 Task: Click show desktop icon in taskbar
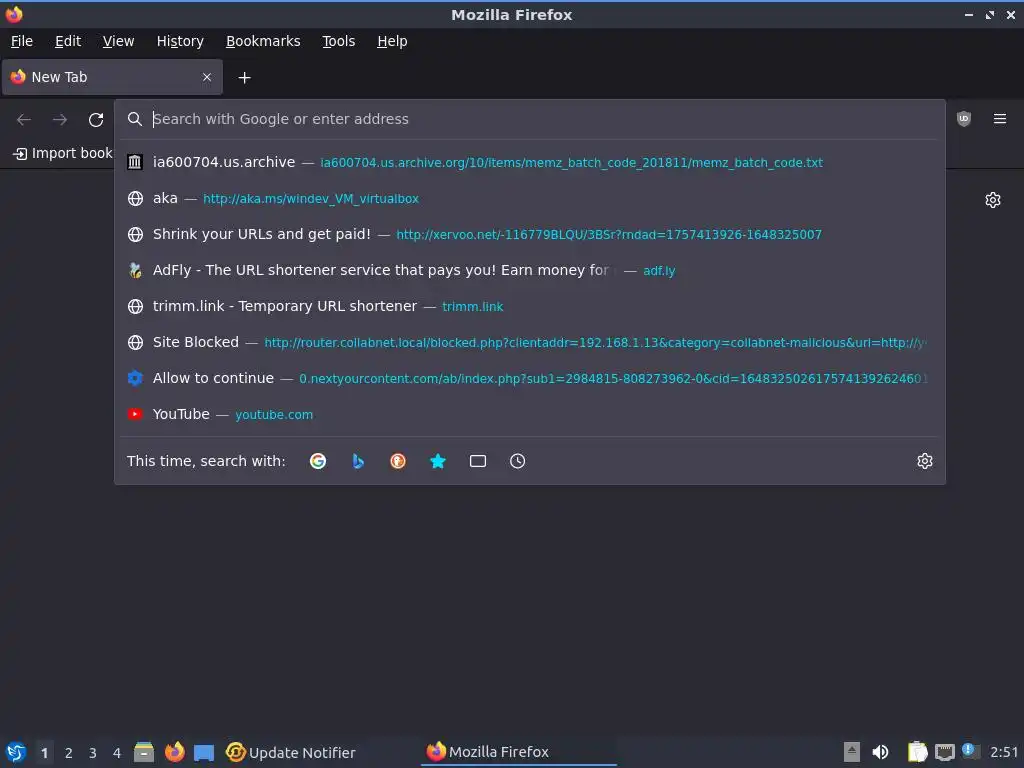tap(204, 752)
